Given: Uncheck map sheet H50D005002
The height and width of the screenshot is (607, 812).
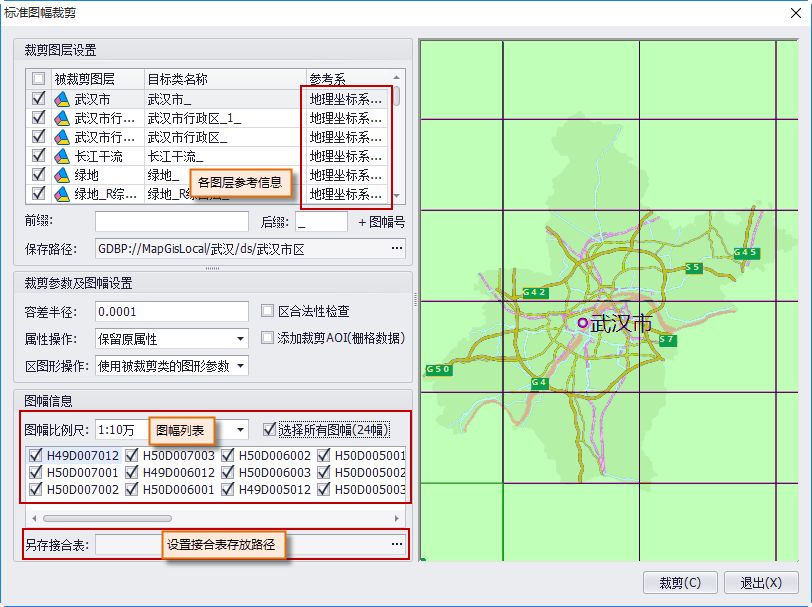Looking at the screenshot, I should point(324,472).
